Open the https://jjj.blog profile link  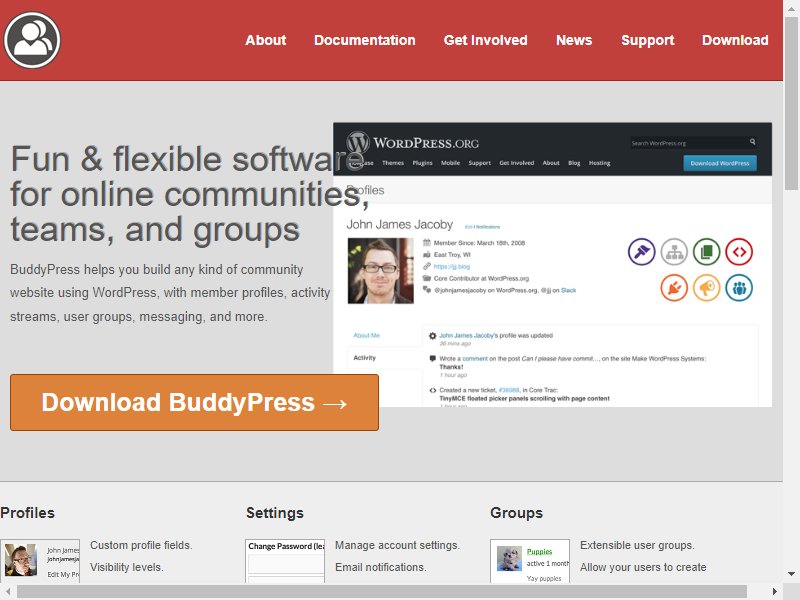coord(452,266)
